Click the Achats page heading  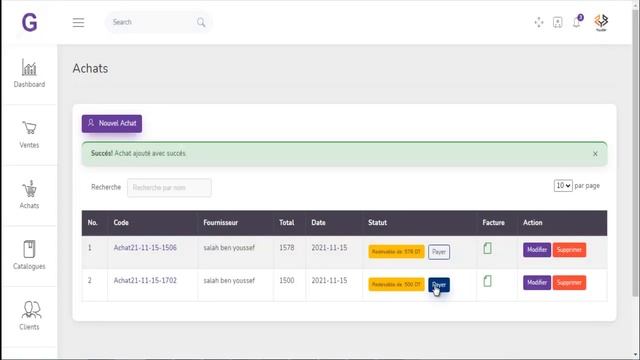point(90,69)
